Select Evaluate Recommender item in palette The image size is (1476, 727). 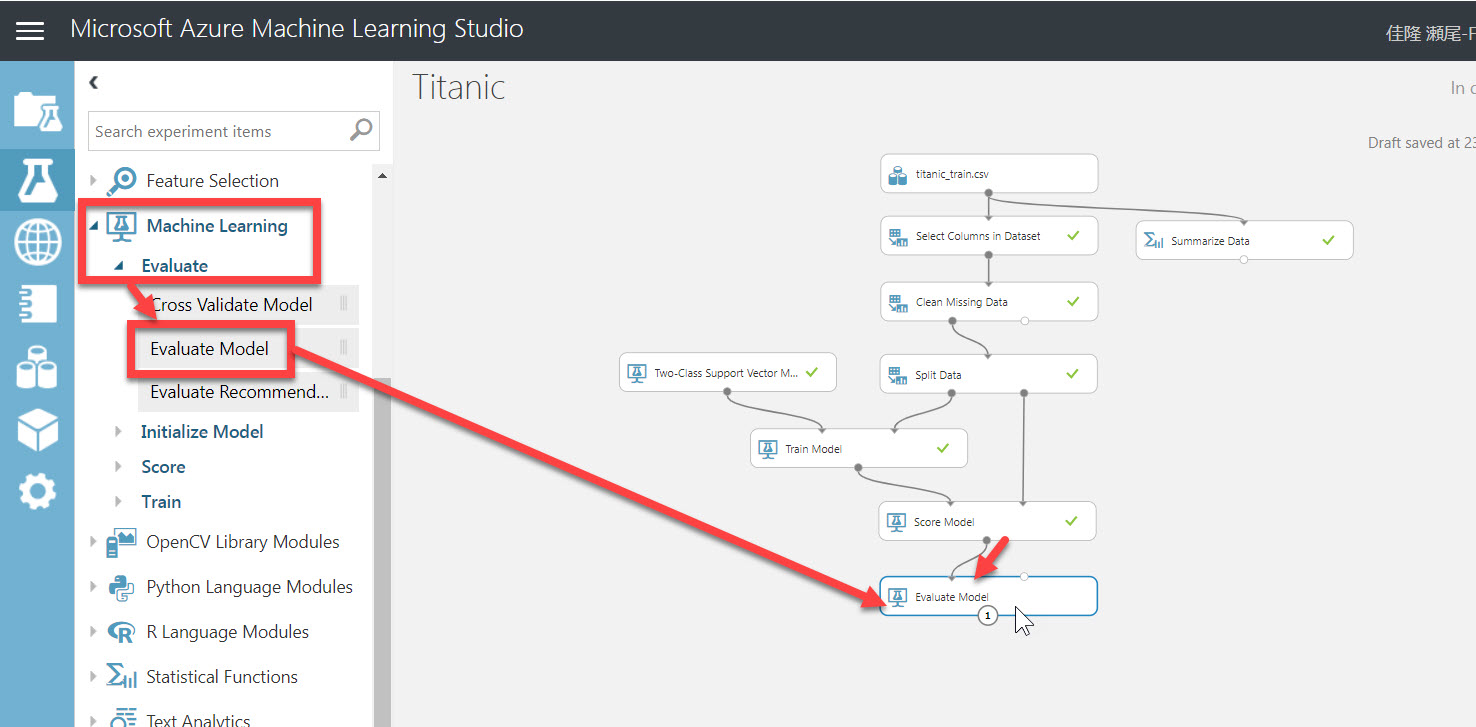click(x=248, y=392)
